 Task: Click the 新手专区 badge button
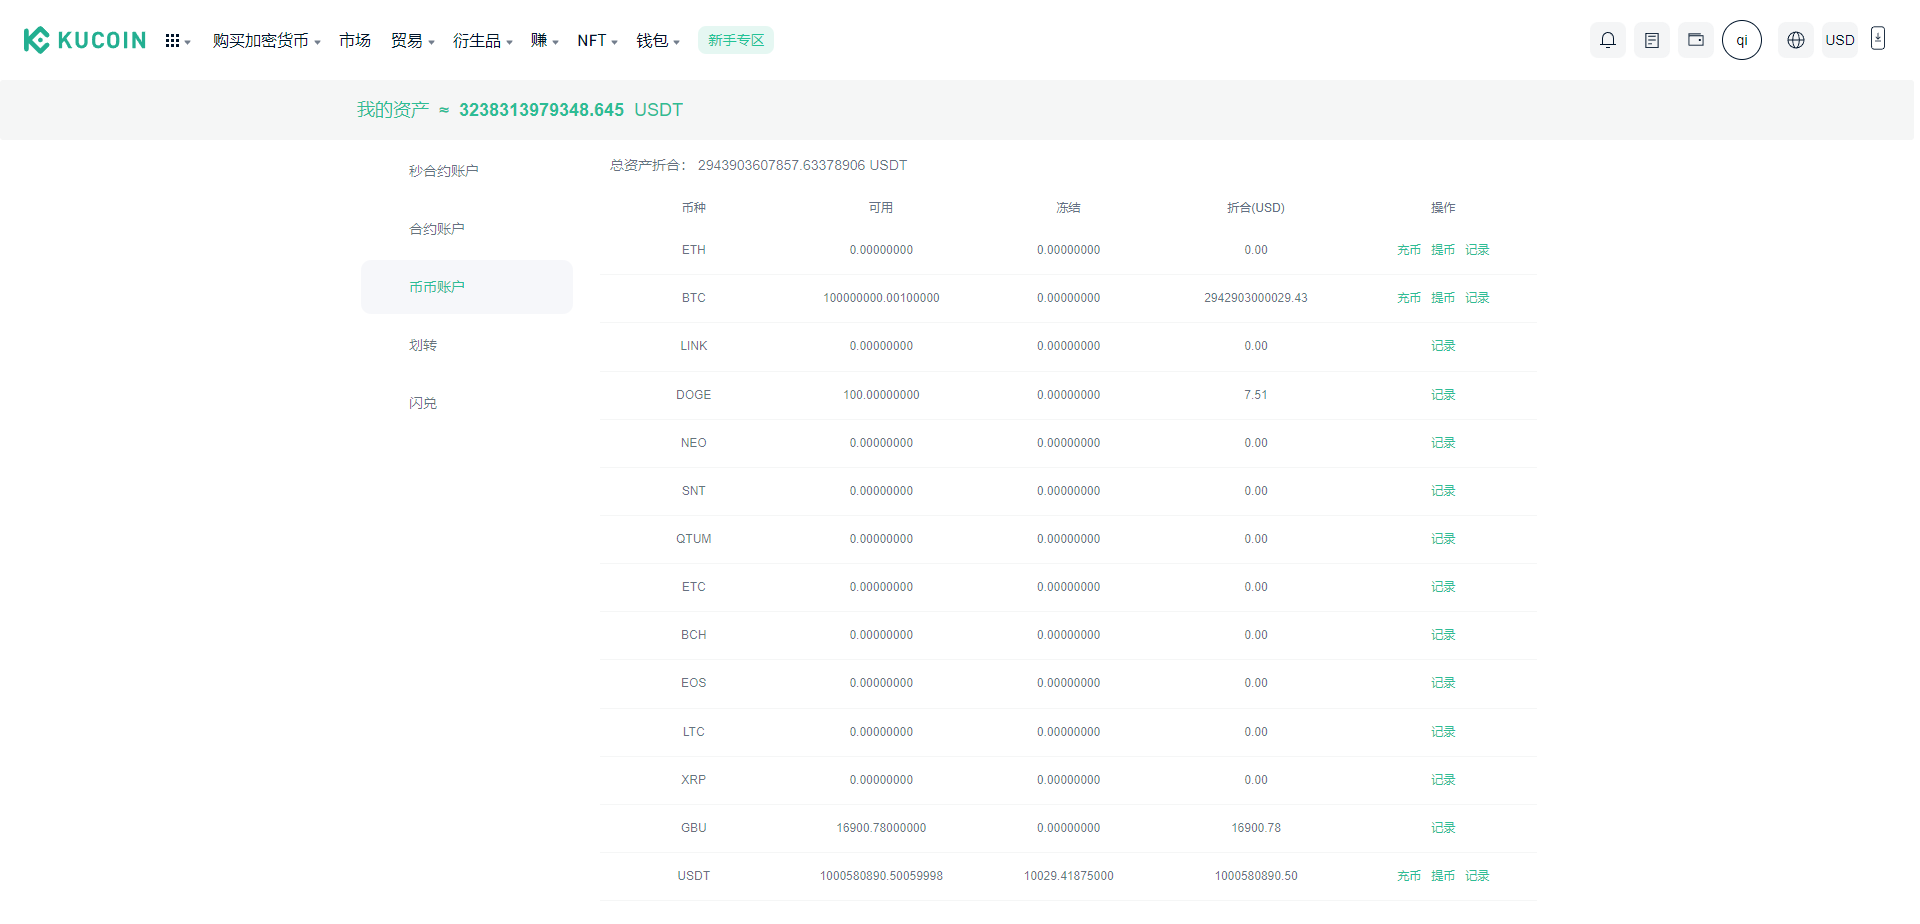click(x=735, y=40)
